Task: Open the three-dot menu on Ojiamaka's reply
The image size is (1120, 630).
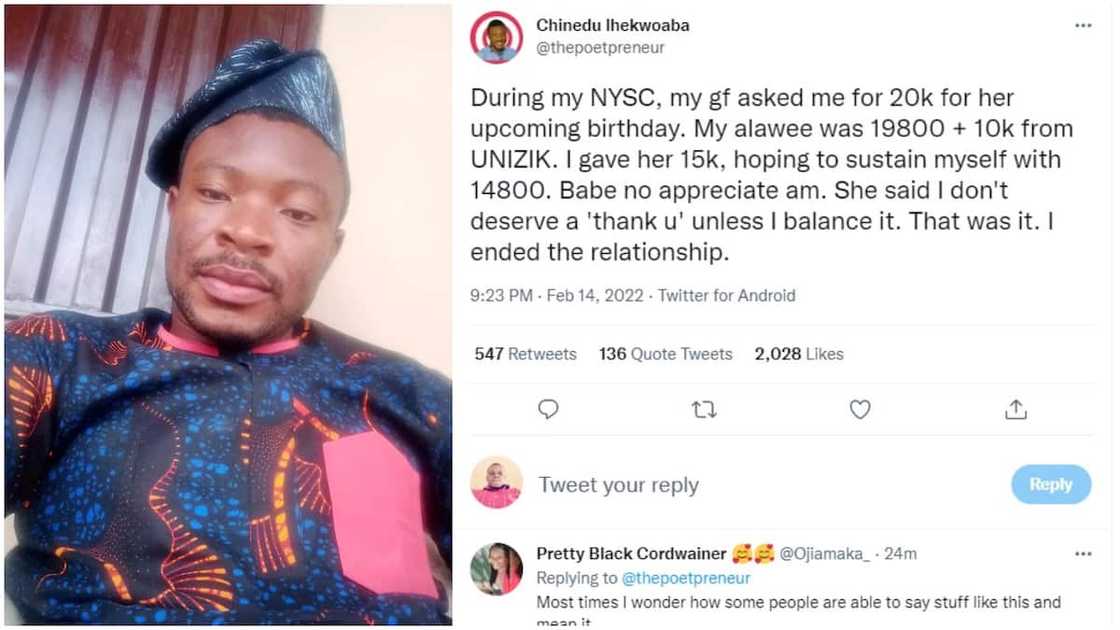Action: coord(1081,552)
